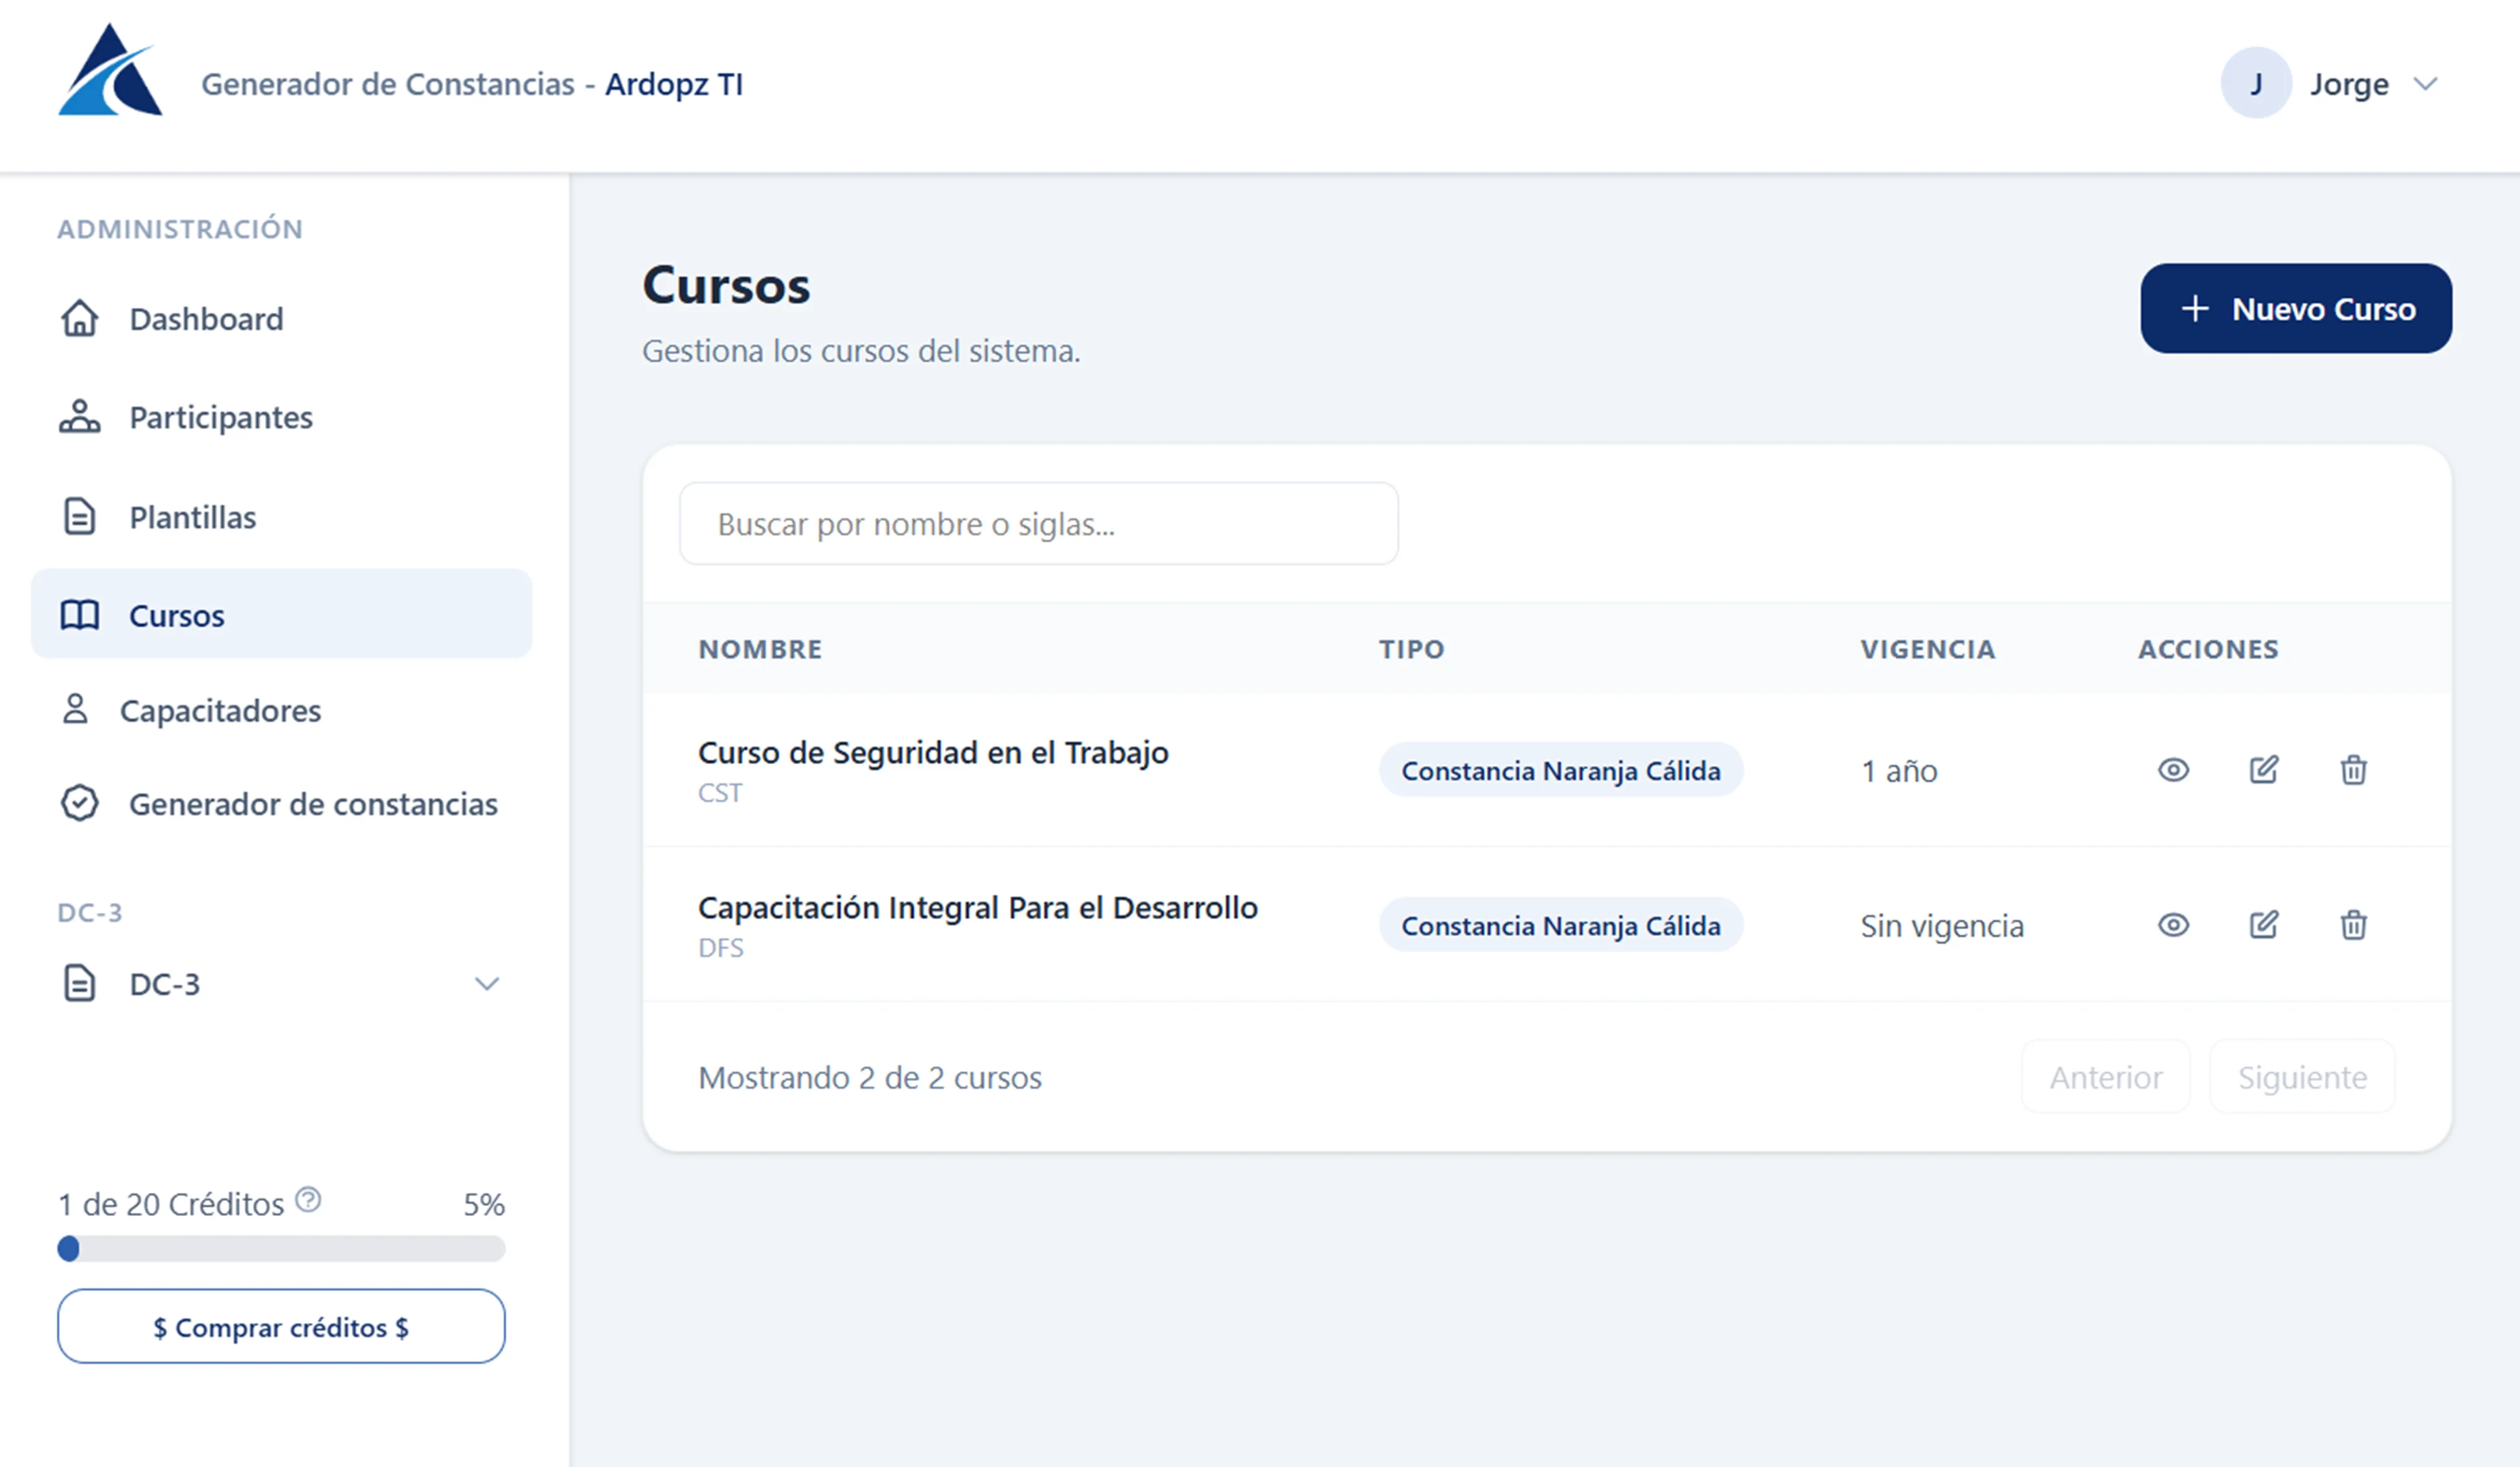
Task: Click the Dashboard house icon
Action: pos(80,319)
